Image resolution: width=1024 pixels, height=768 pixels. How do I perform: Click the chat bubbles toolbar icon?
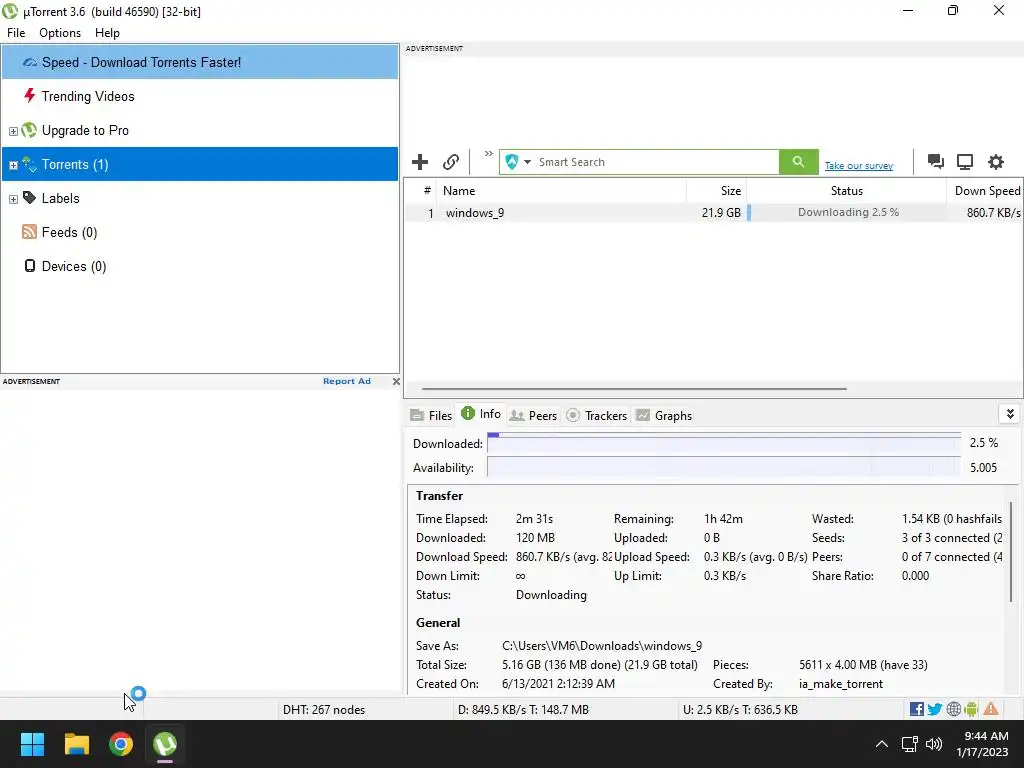935,162
